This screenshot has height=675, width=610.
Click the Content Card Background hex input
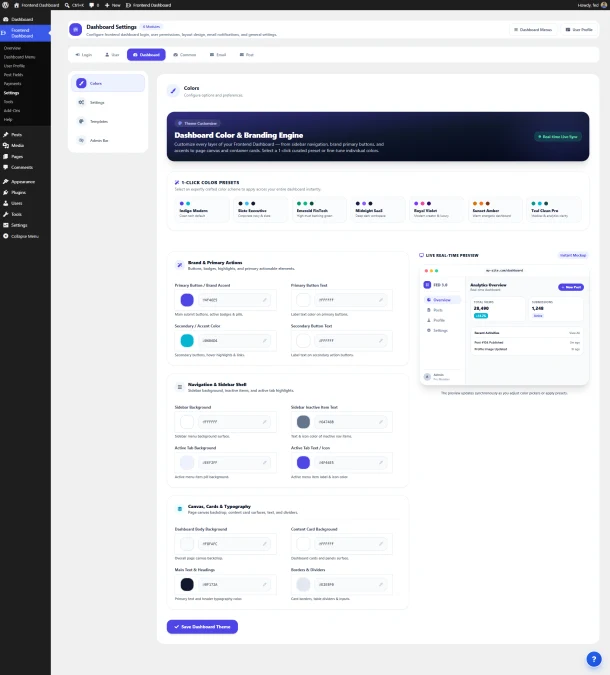point(350,544)
